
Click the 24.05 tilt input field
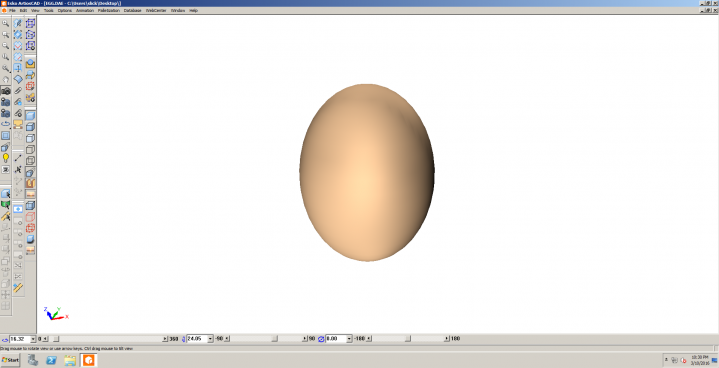197,339
